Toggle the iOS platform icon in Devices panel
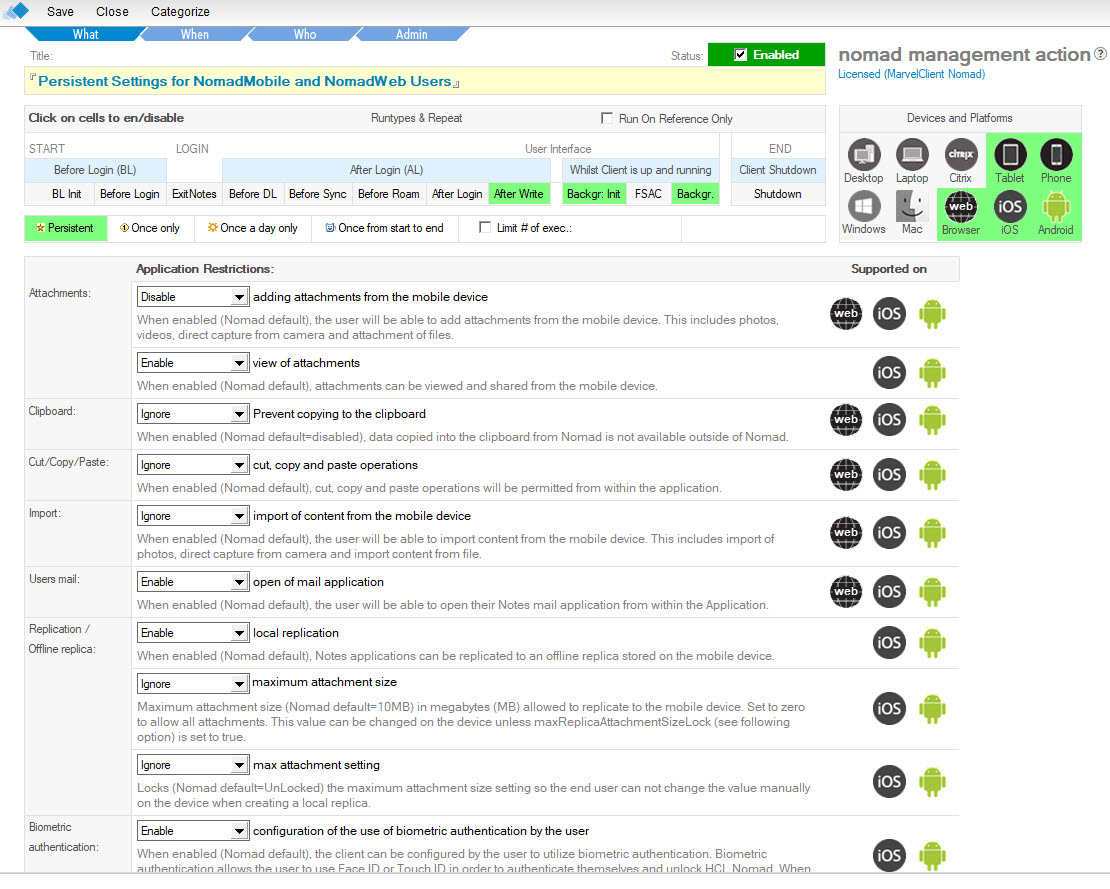This screenshot has width=1110, height=889. coord(1009,206)
